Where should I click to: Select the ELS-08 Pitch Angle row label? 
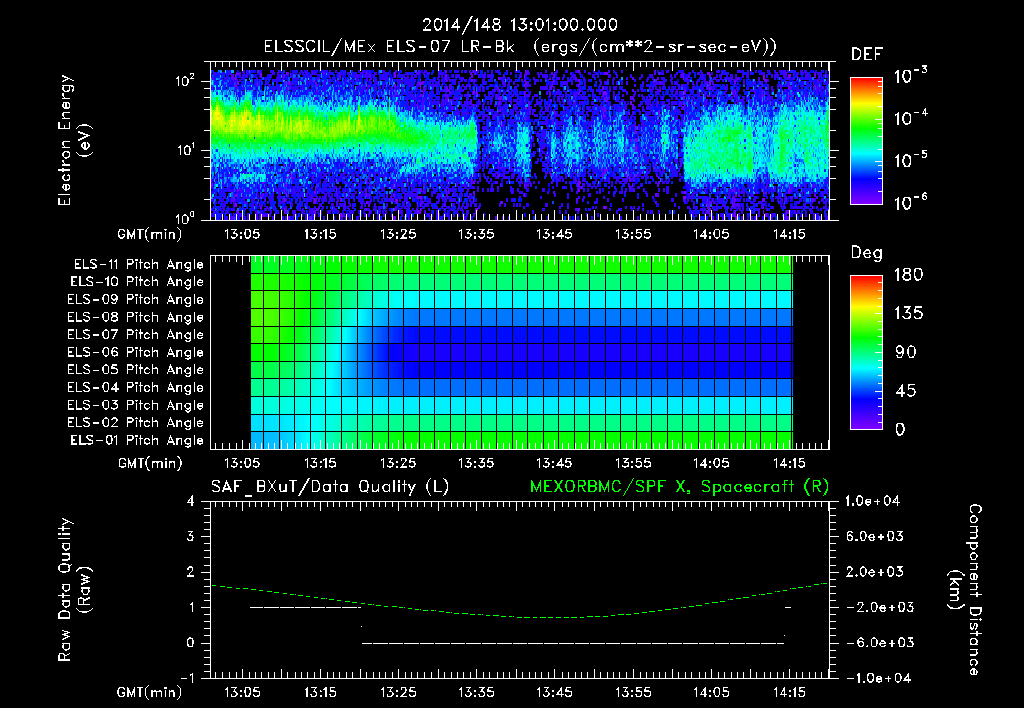pos(136,317)
